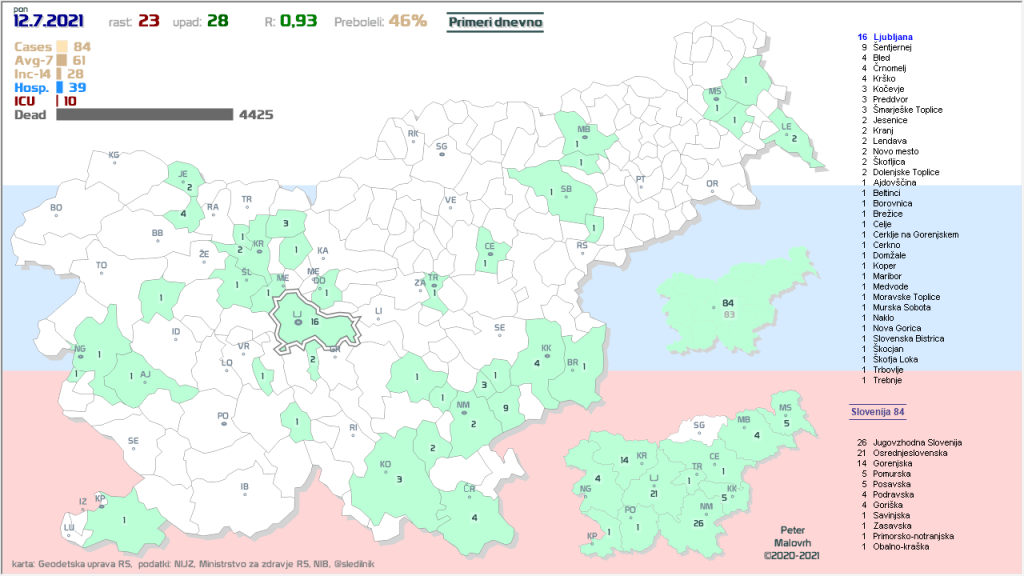The width and height of the screenshot is (1024, 576).
Task: Click the date 12.7.2021
Action: pos(49,21)
